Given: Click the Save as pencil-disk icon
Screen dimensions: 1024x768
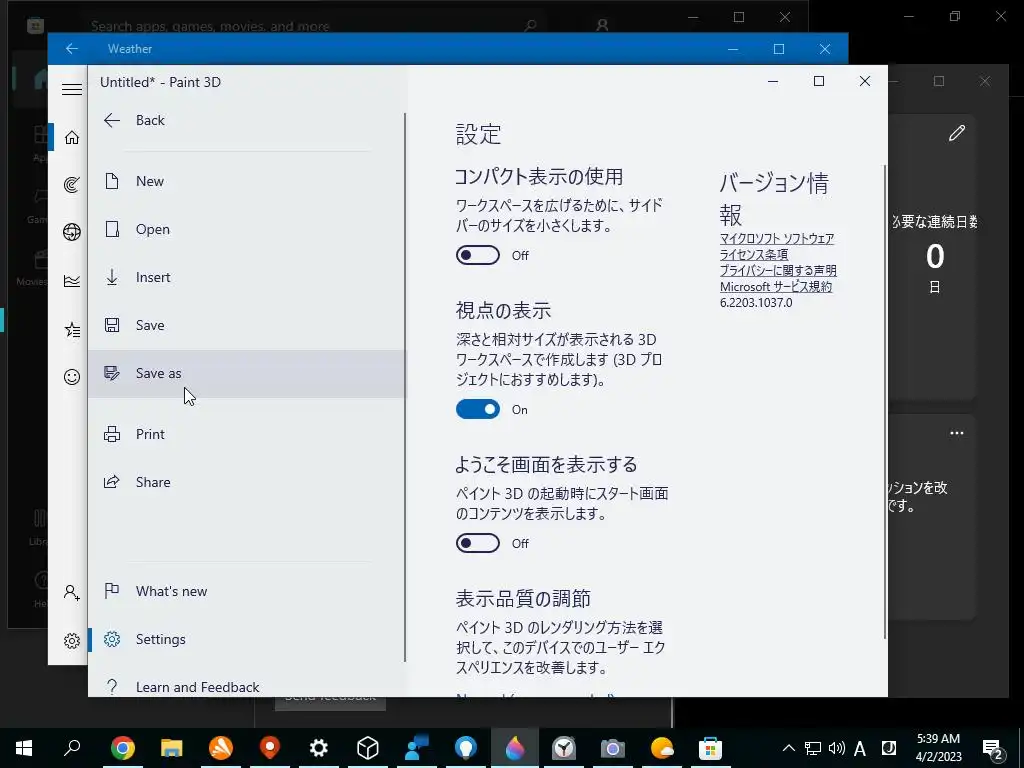Looking at the screenshot, I should (112, 373).
